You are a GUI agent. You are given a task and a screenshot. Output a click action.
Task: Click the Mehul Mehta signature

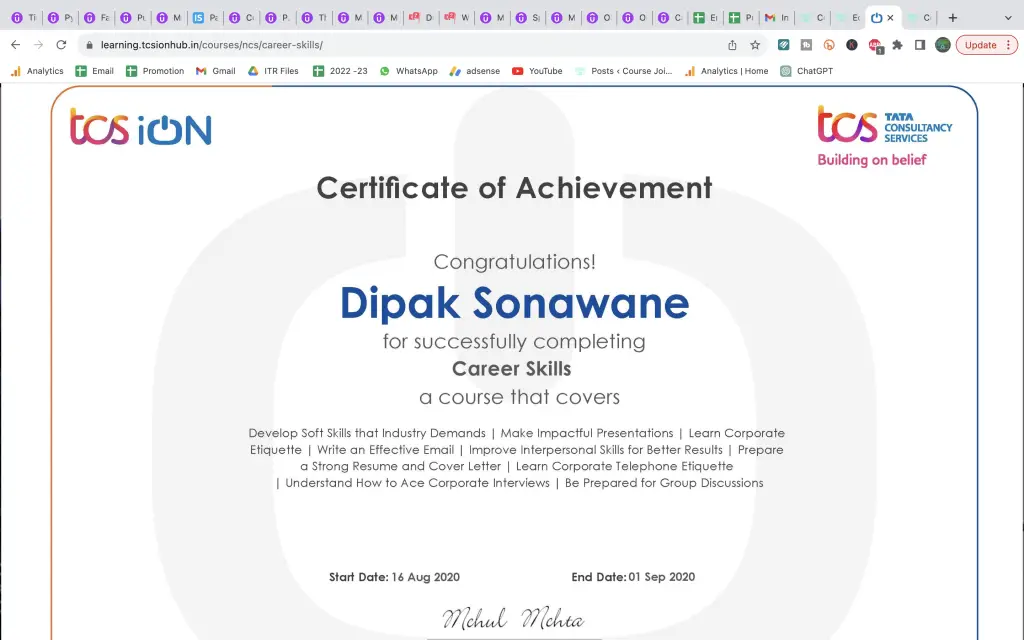513,619
